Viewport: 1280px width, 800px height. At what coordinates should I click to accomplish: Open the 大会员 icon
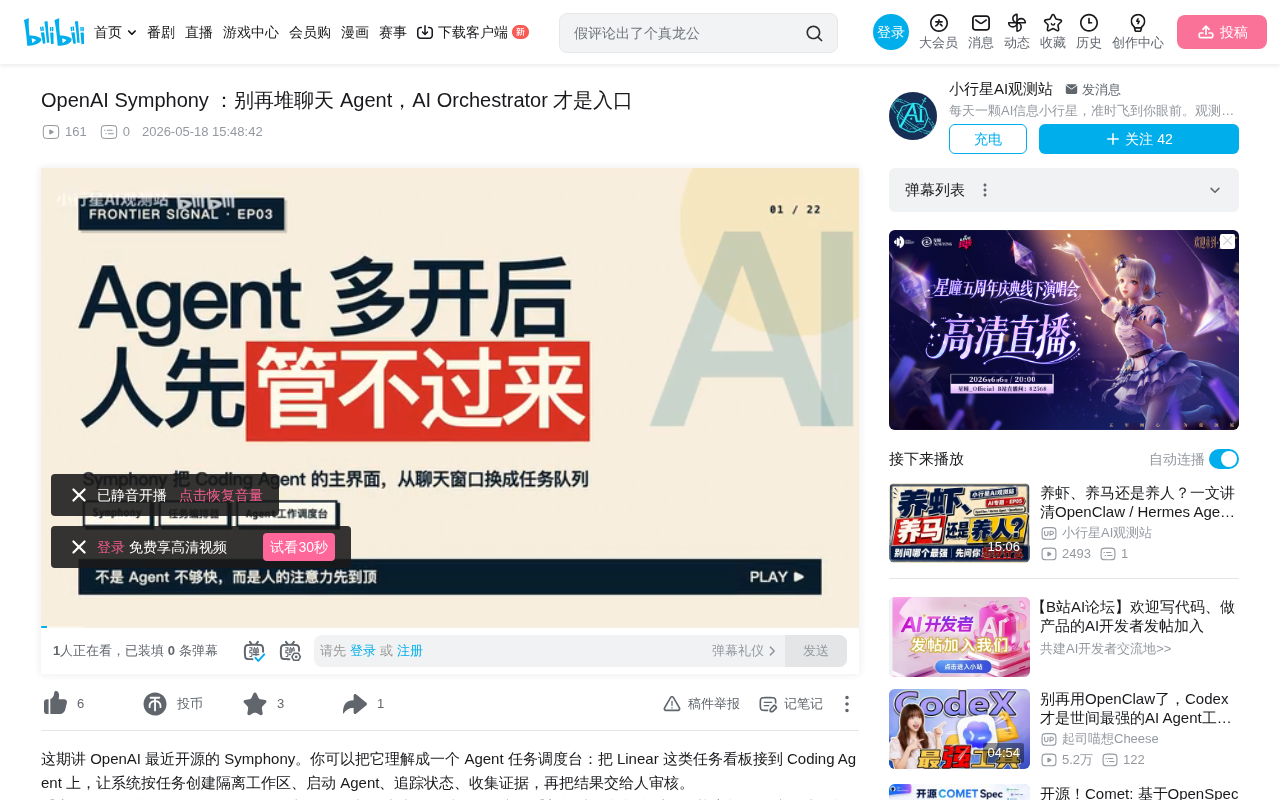(x=938, y=23)
